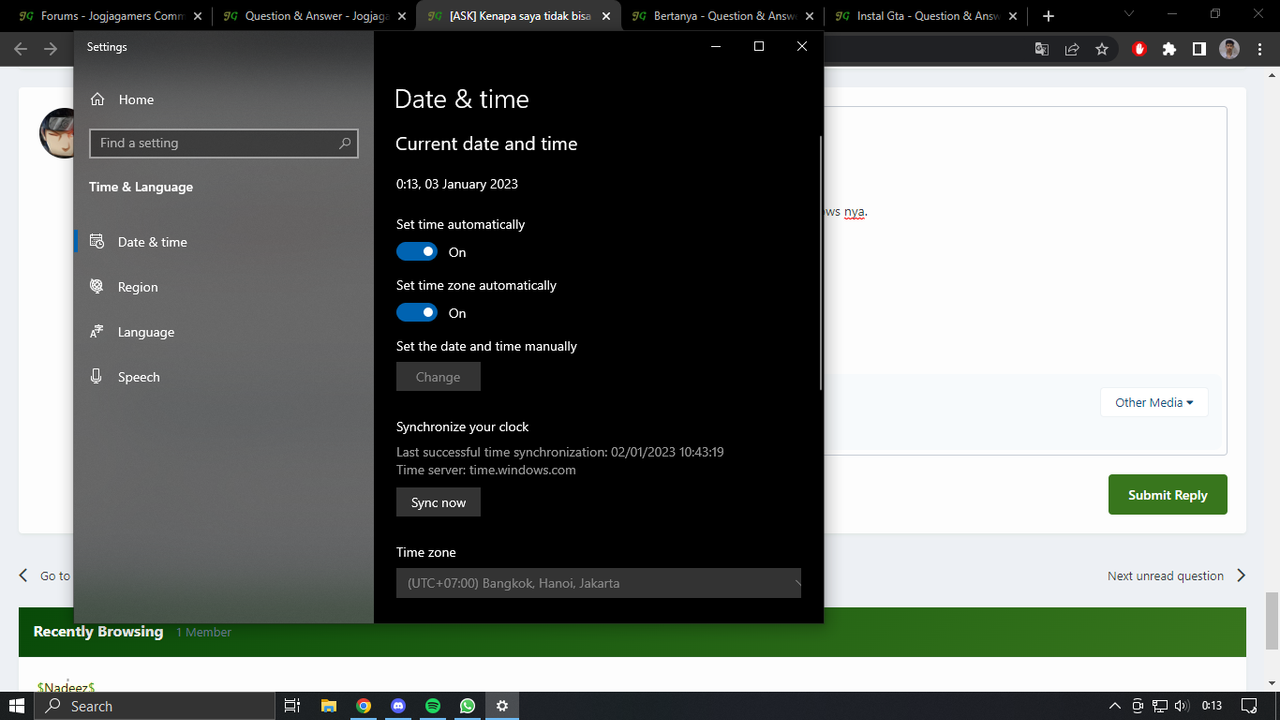This screenshot has width=1280, height=720.
Task: Click the search magnifier in Find a setting
Action: 345,143
